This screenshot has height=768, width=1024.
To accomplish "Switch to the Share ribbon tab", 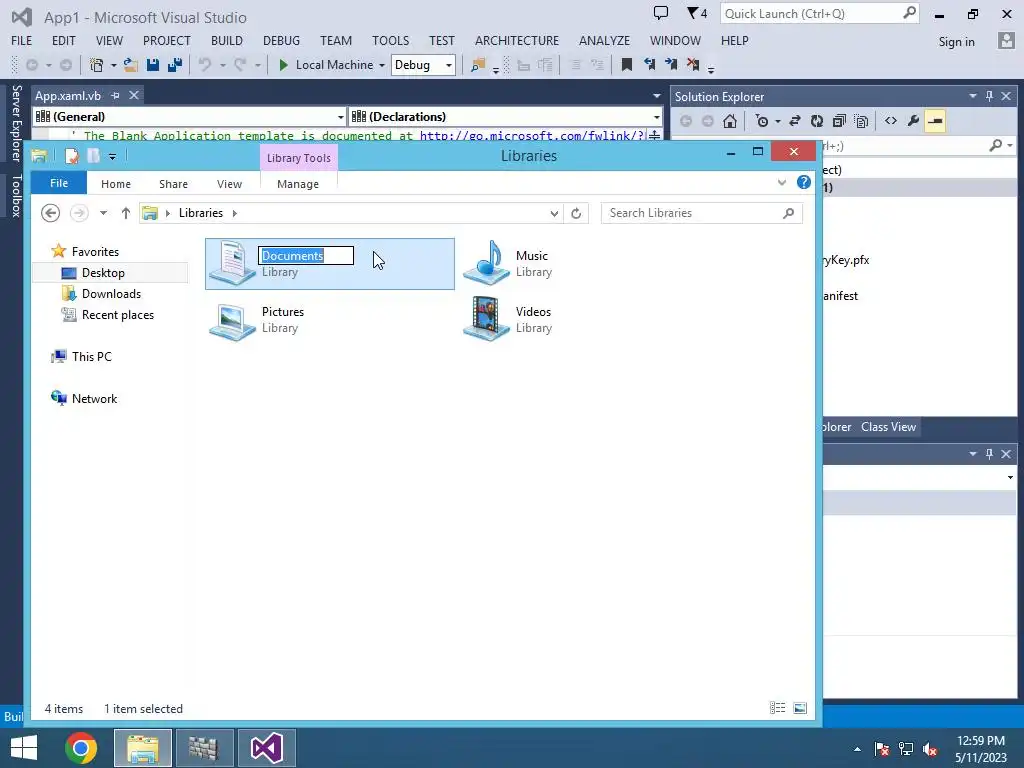I will (173, 184).
